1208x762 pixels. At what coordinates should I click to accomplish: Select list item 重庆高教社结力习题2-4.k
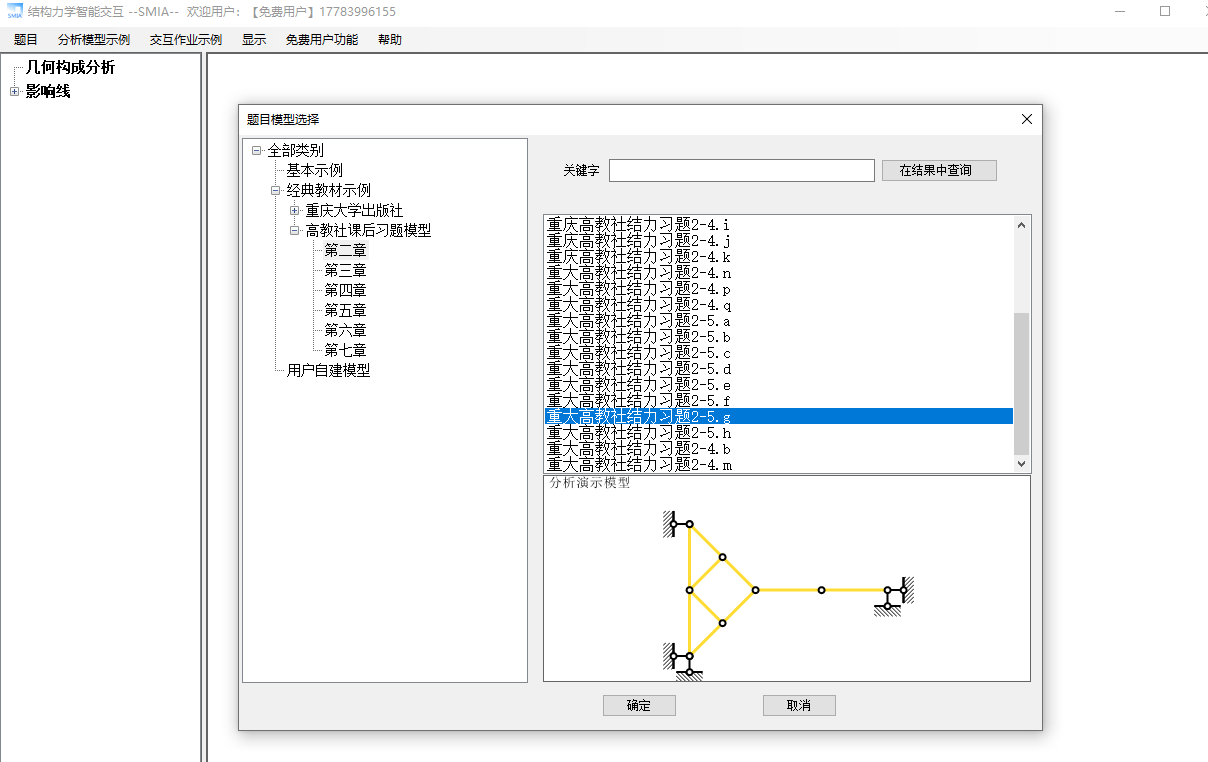[778, 257]
